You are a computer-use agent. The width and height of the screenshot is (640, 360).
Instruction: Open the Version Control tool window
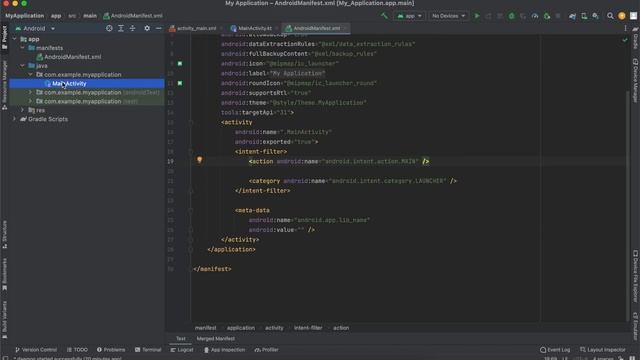pyautogui.click(x=36, y=350)
